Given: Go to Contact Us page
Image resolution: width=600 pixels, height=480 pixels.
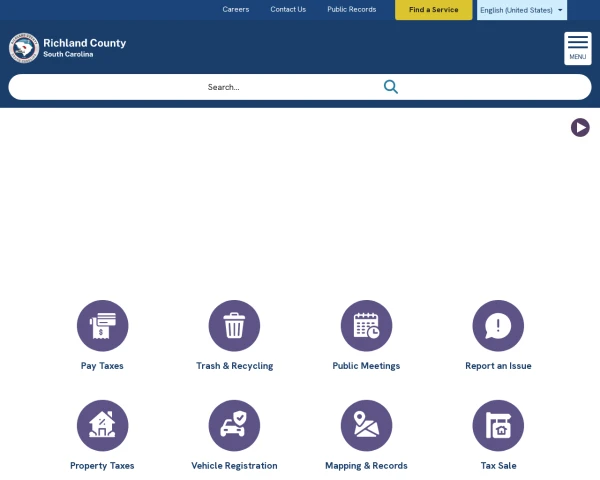Looking at the screenshot, I should 288,10.
